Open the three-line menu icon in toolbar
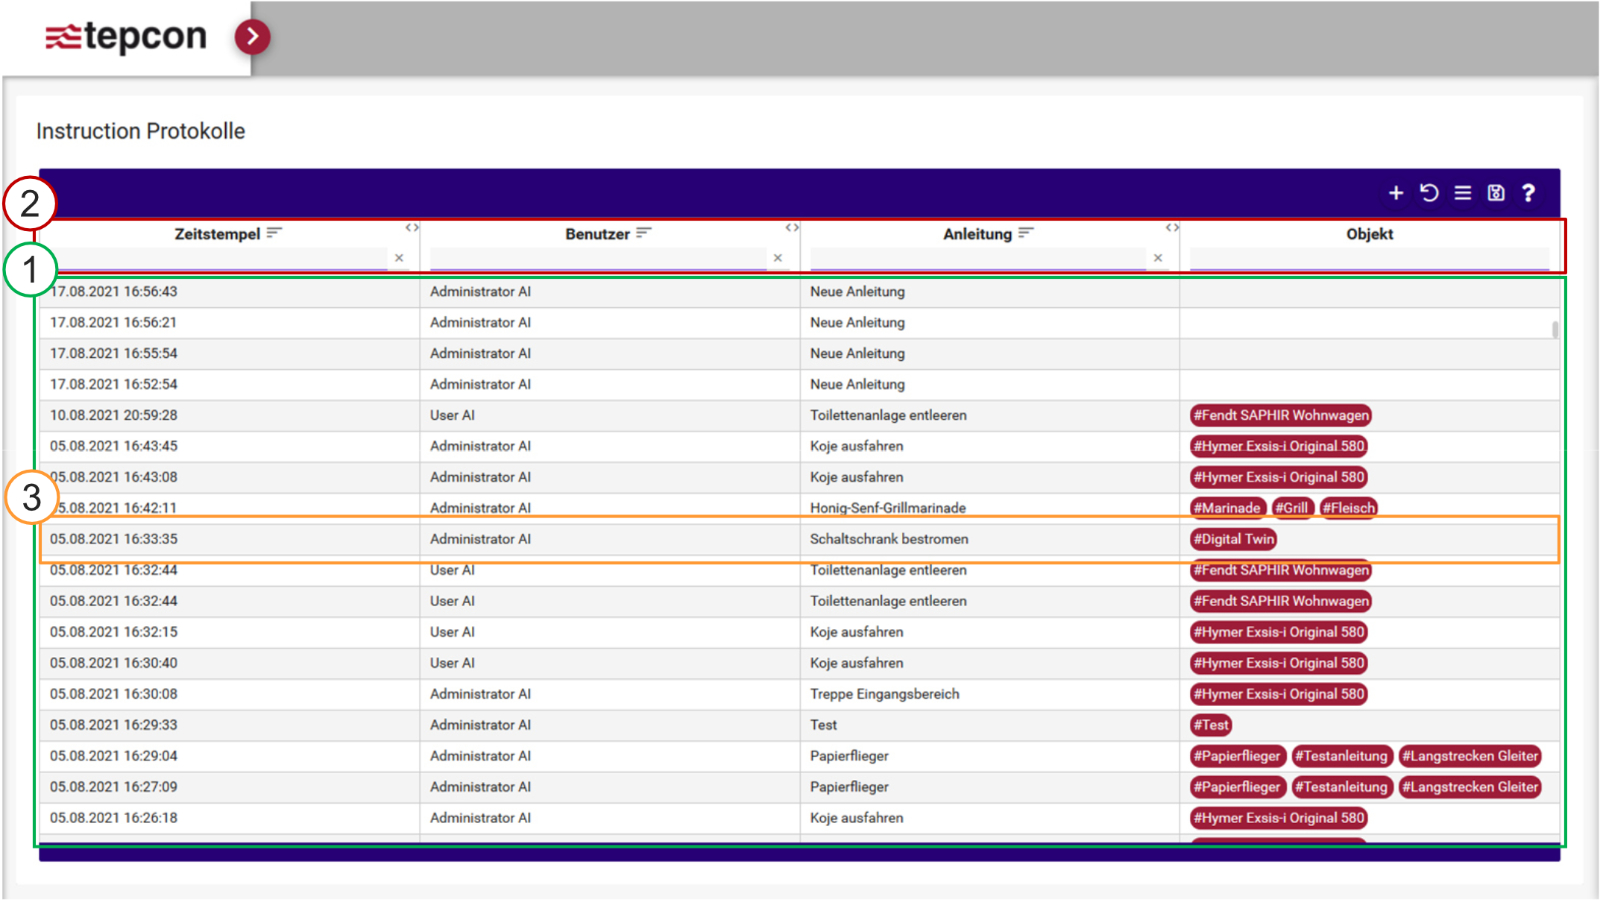The image size is (1600, 900). [1462, 193]
